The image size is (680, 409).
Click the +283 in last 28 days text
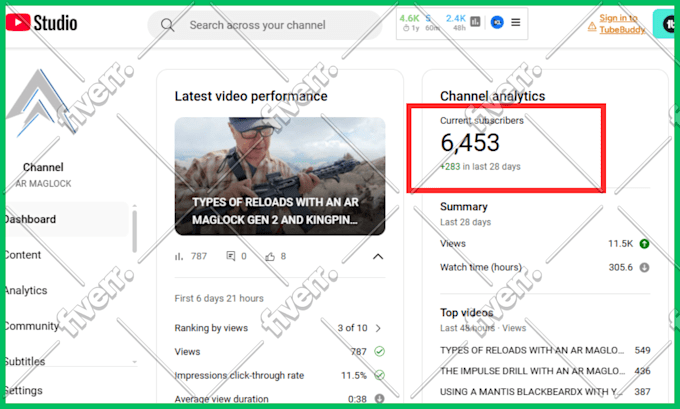481,167
